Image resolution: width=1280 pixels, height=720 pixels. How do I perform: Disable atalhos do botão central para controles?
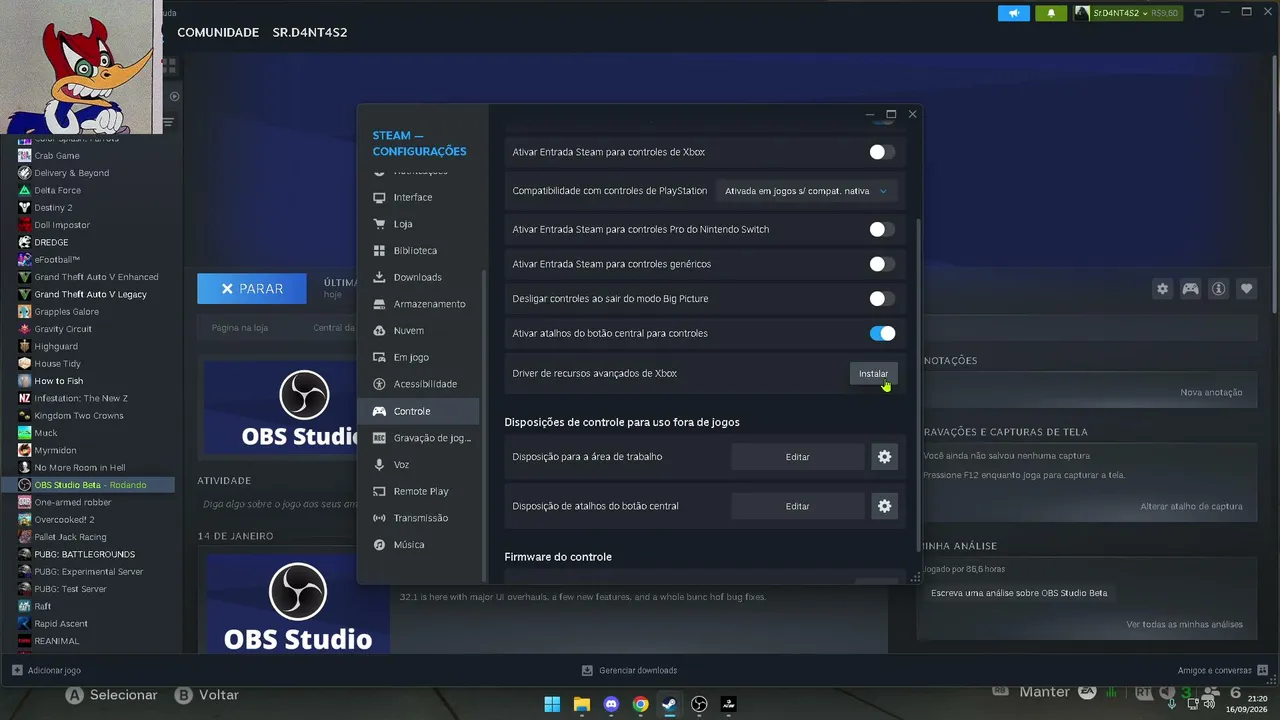click(882, 333)
